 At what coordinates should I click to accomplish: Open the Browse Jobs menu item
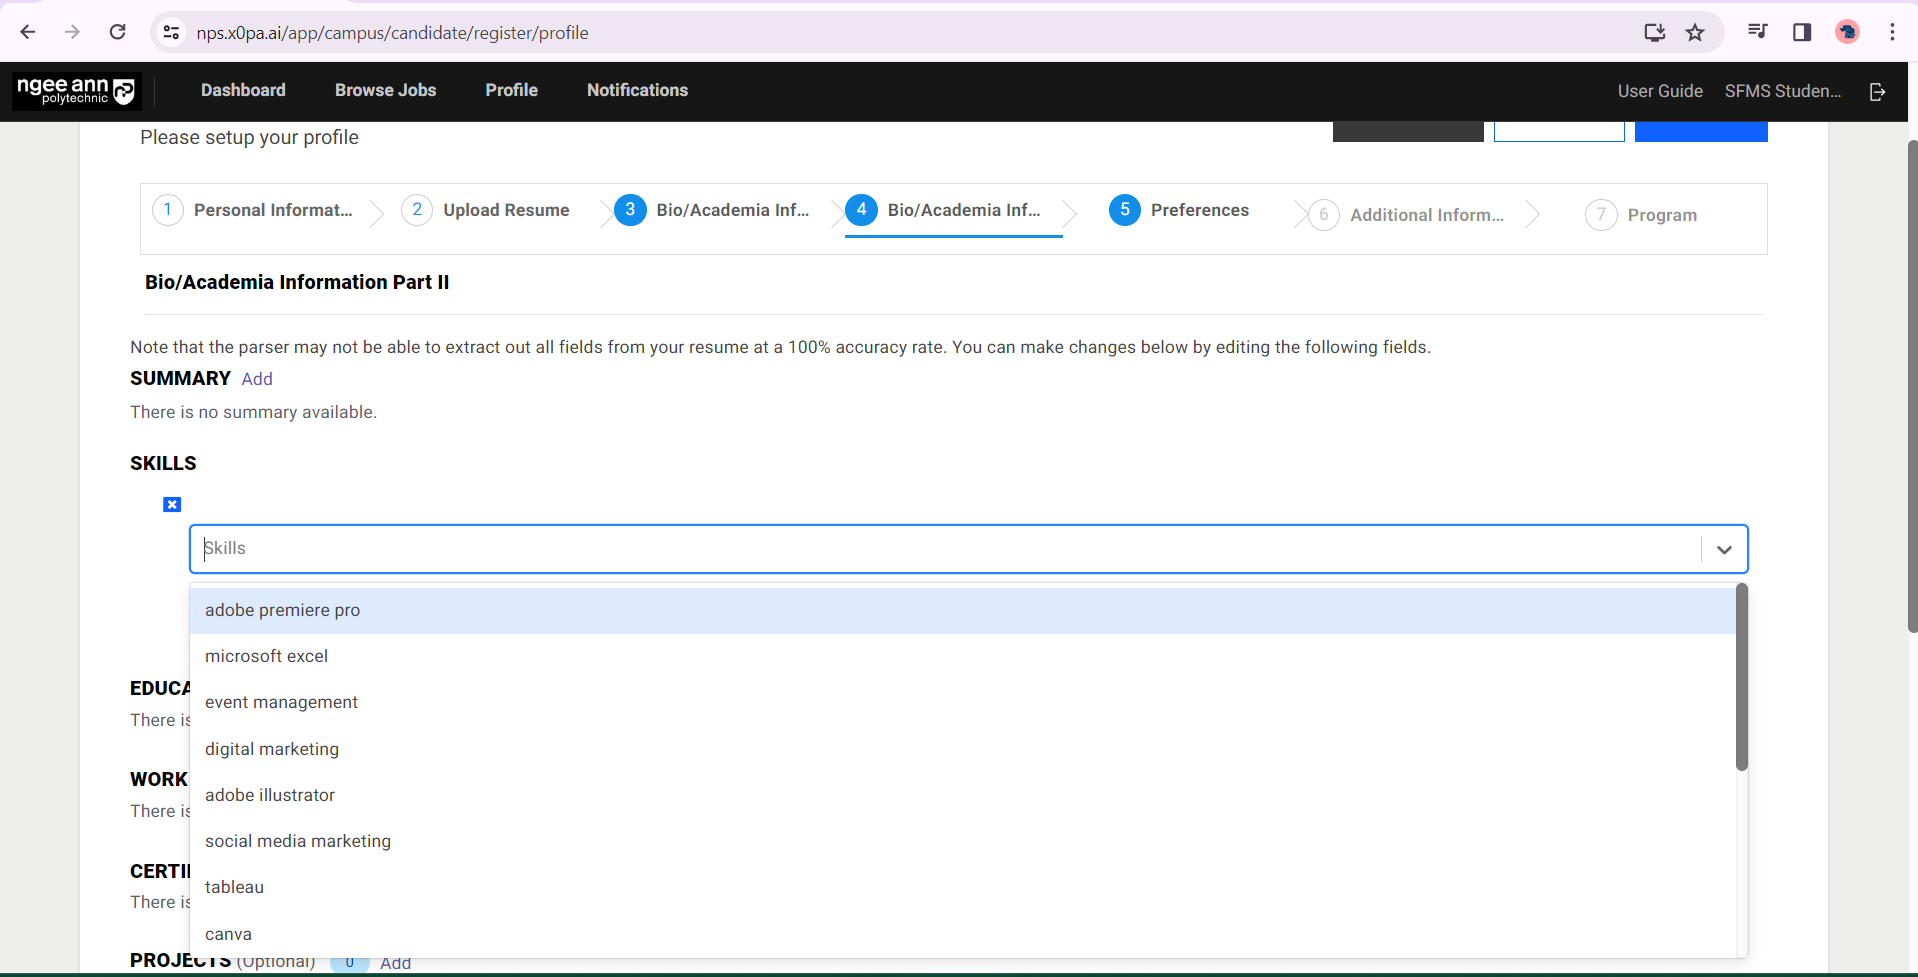point(385,90)
